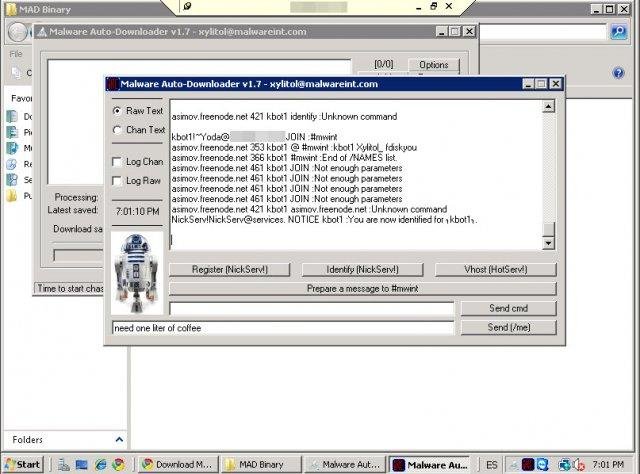Screen dimensions: 640x474
Task: Launch Internet Explorer from quick launch
Action: (x=100, y=465)
